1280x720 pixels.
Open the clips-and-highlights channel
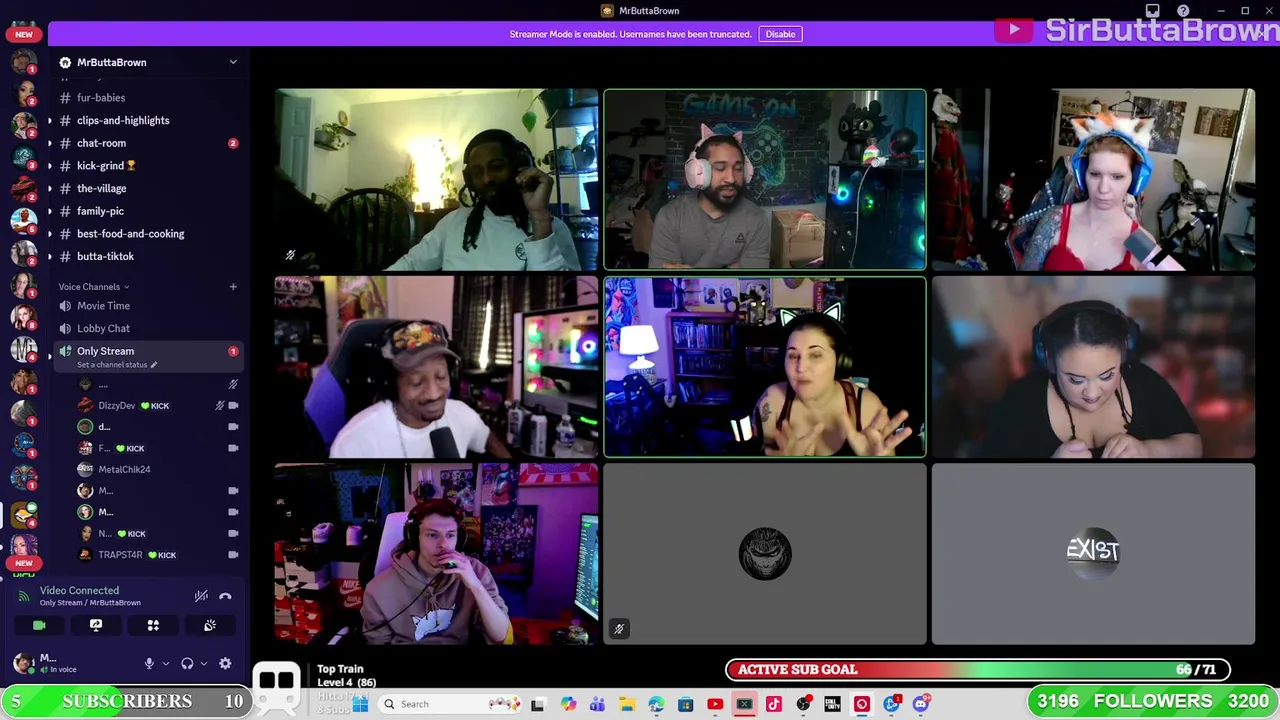tap(123, 120)
